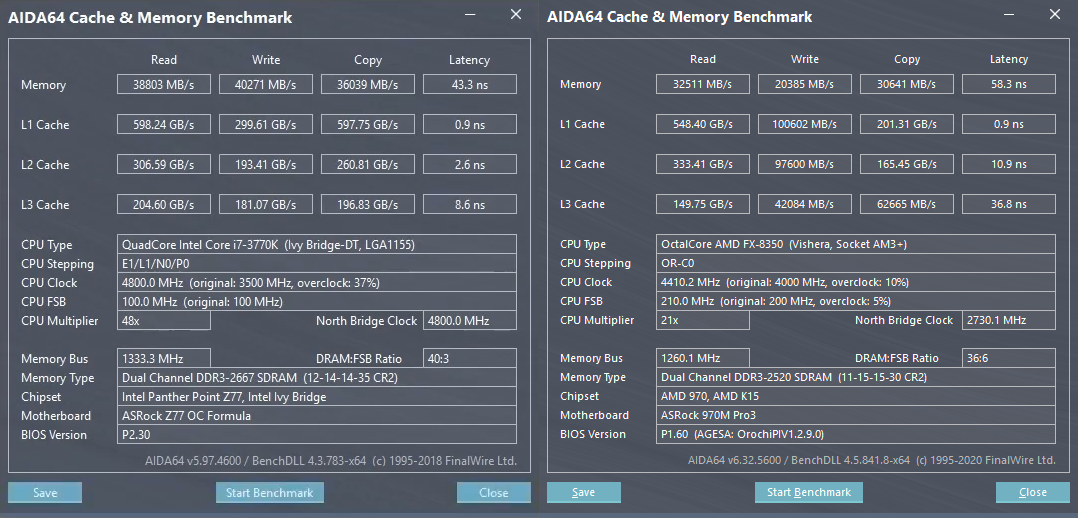Select the QuadCore Intel Core i7-3770K CPU Type field

pyautogui.click(x=316, y=245)
